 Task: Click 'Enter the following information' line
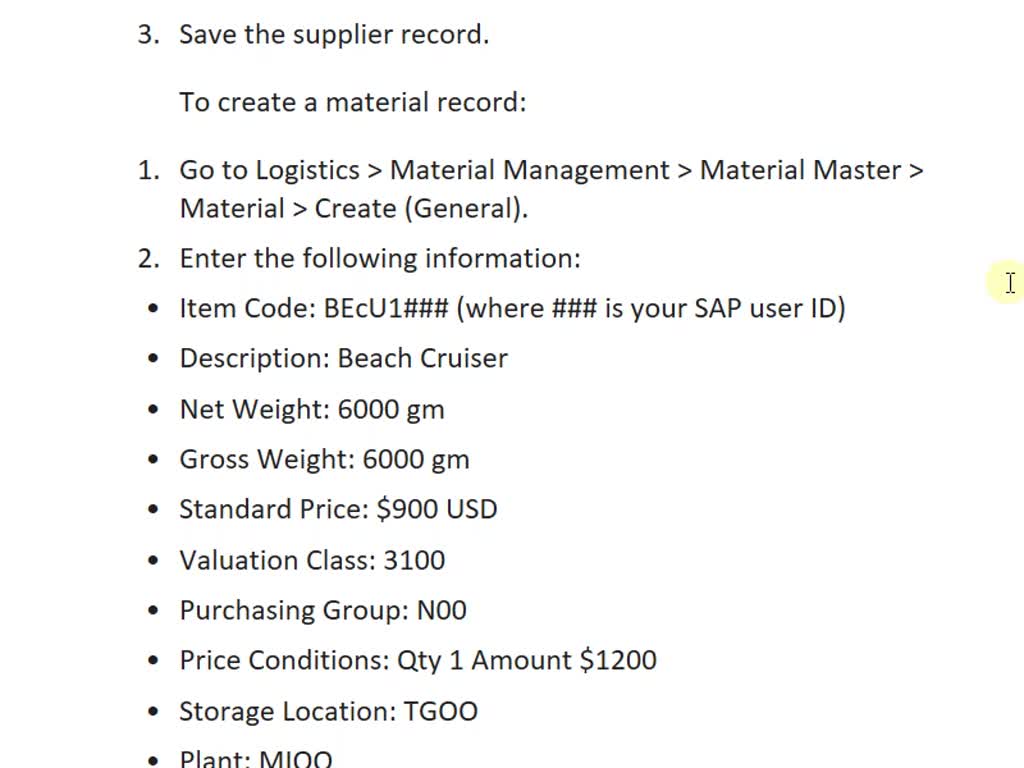tap(380, 259)
